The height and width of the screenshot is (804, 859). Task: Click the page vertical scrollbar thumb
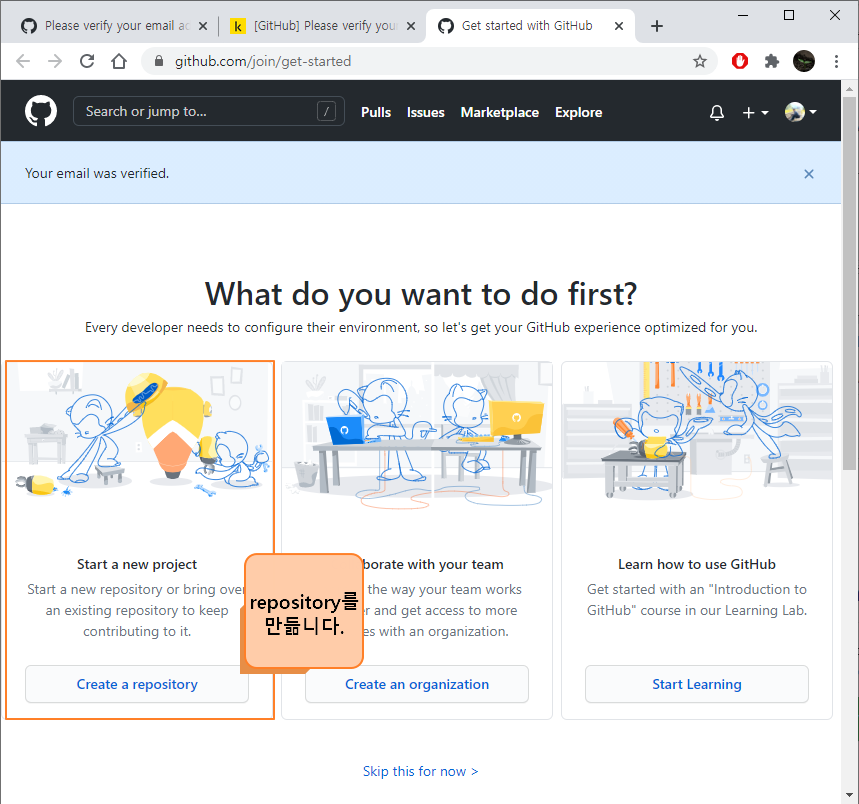click(x=850, y=283)
